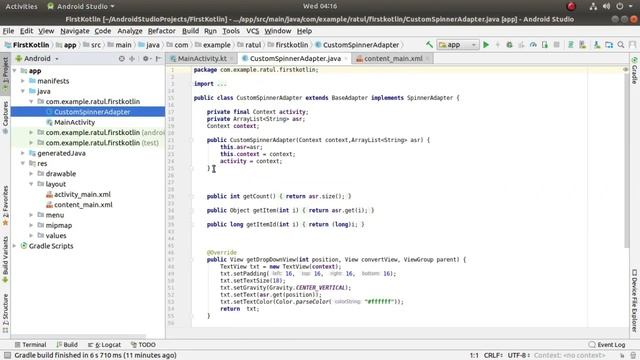640x360 pixels.
Task: Click the gray Stop square icon
Action: [556, 44]
